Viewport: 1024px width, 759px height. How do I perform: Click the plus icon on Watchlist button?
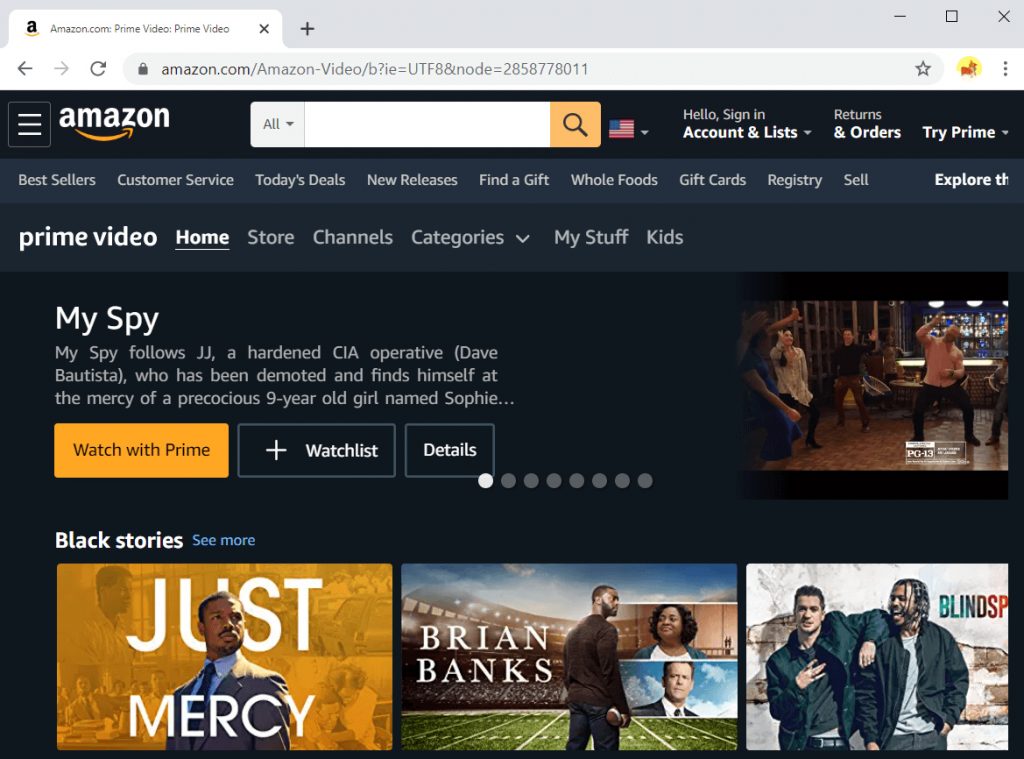[276, 449]
